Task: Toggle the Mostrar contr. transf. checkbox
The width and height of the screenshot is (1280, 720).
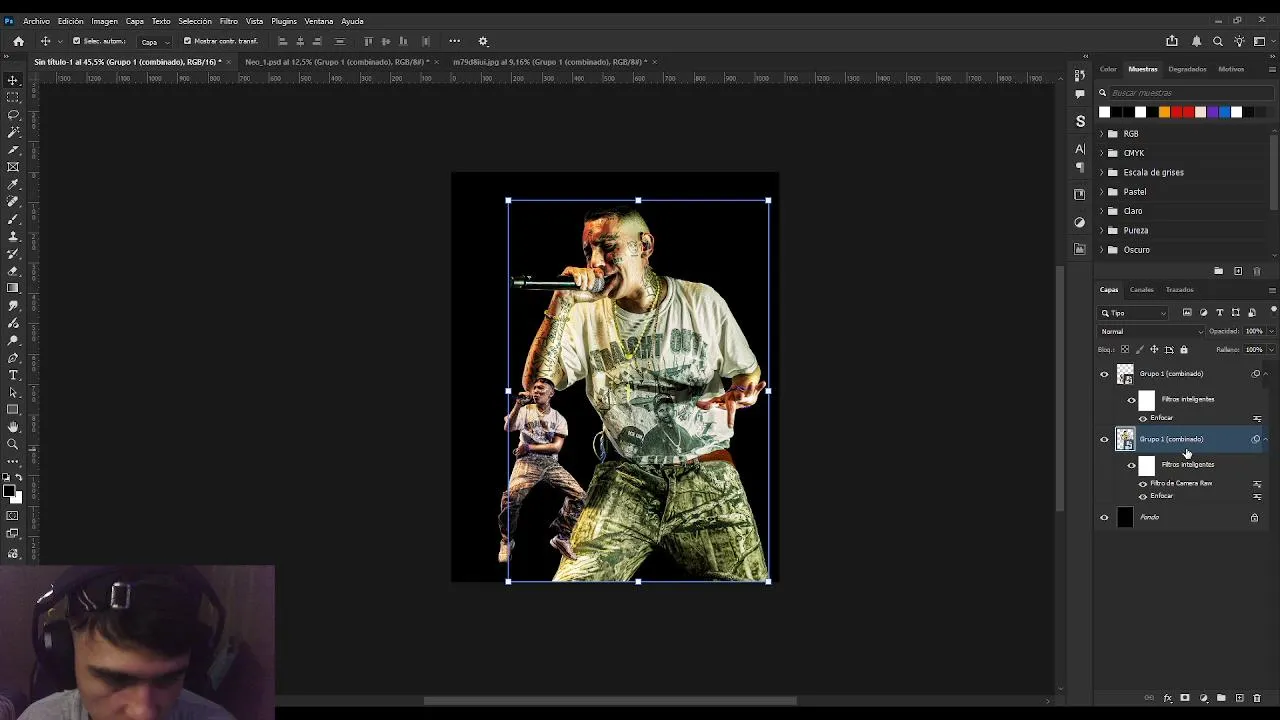Action: pyautogui.click(x=187, y=41)
